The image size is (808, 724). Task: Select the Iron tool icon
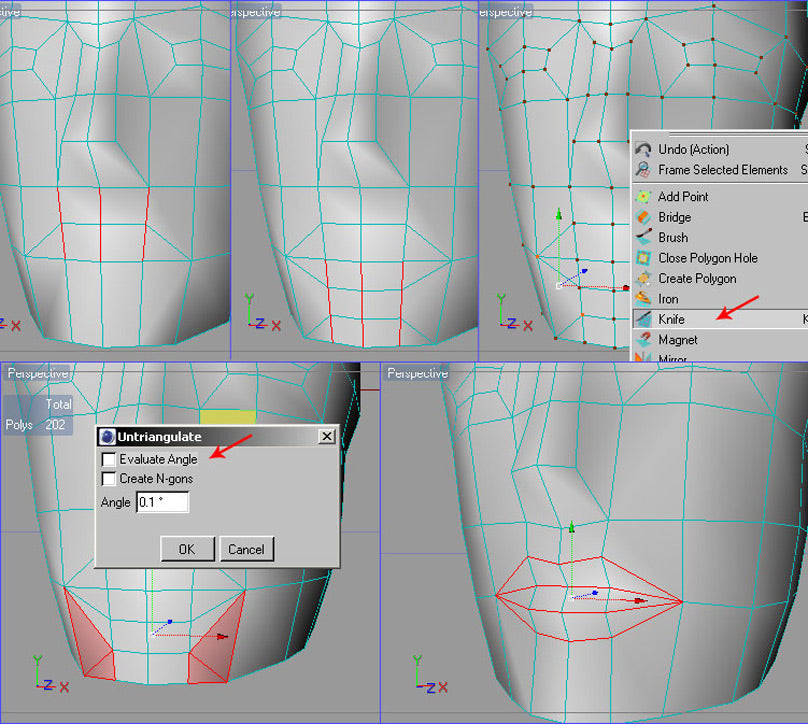click(643, 299)
